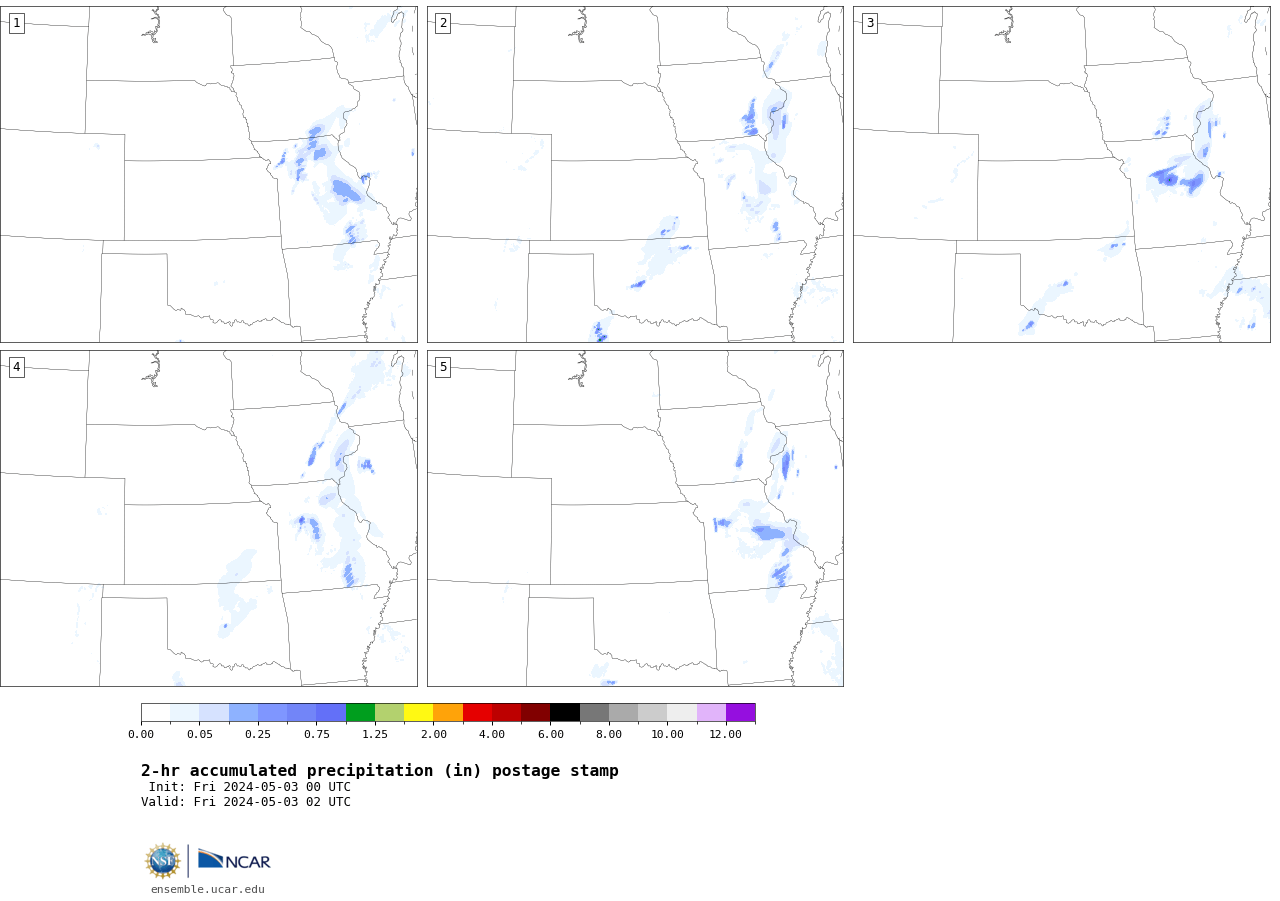
Task: Click the lavender color swatch
Action: pos(711,713)
